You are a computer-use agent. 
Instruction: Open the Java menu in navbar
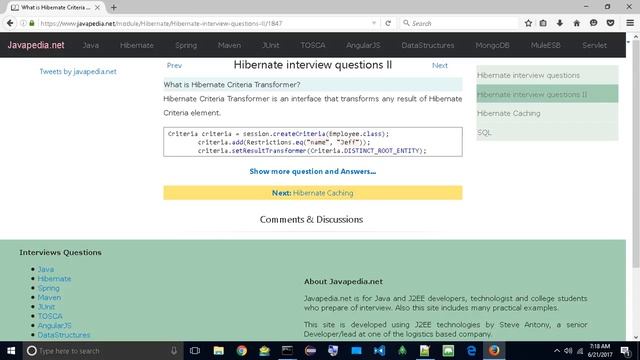[91, 45]
